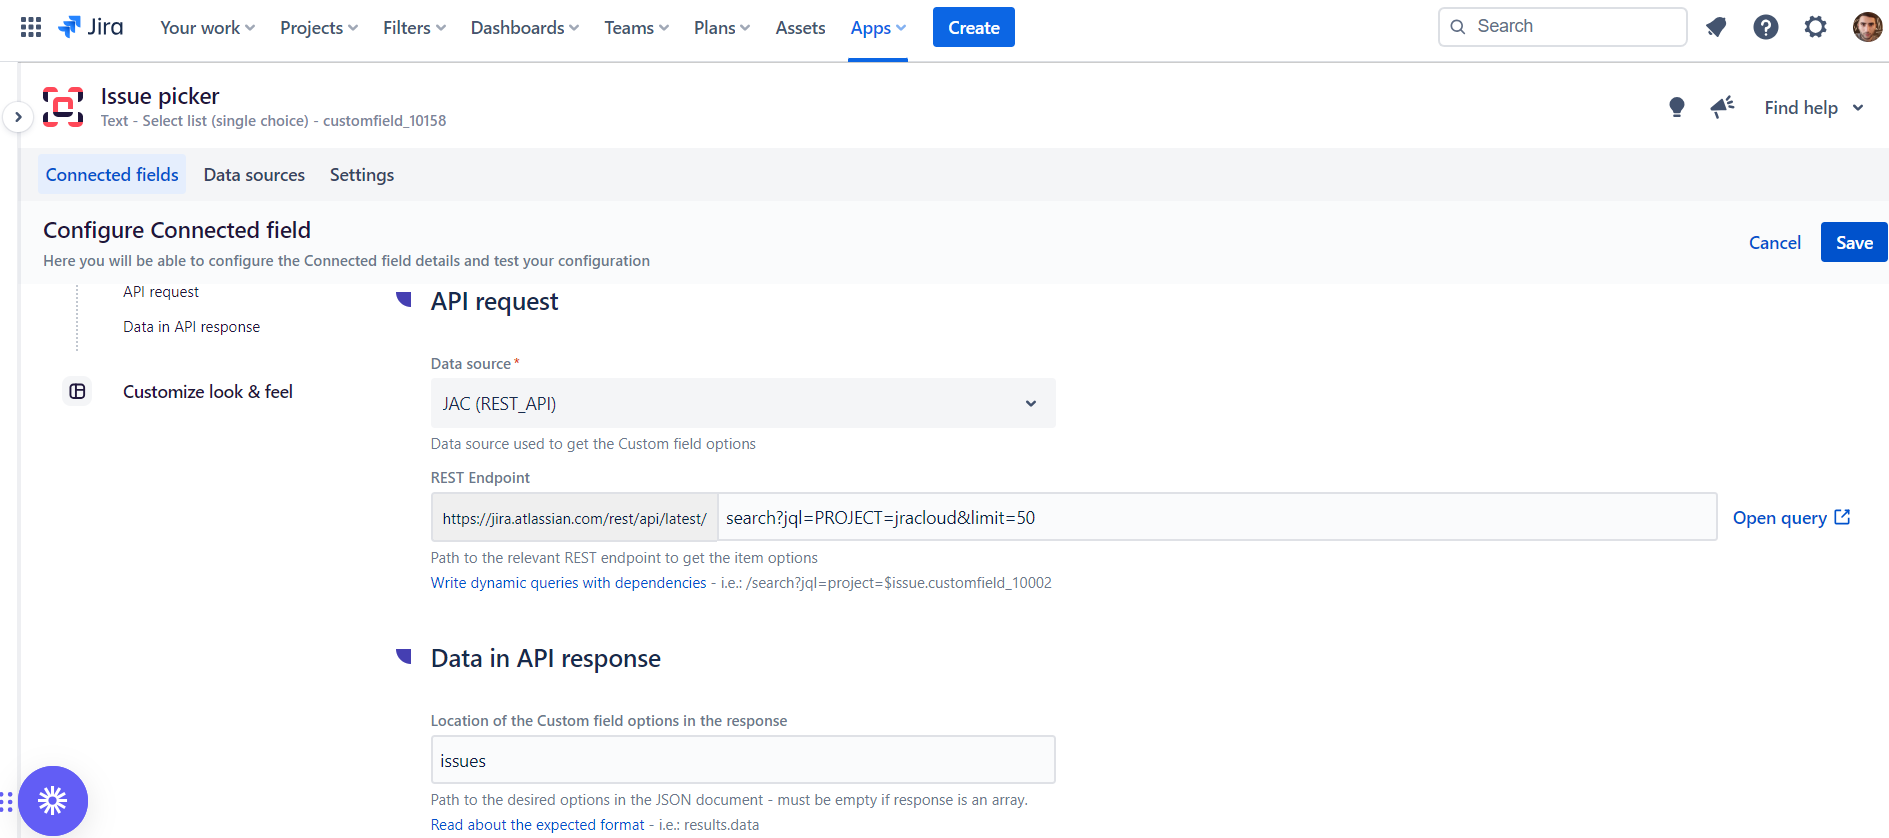Screen dimensions: 1889x838
Task: Open the Data source dropdown
Action: click(742, 403)
